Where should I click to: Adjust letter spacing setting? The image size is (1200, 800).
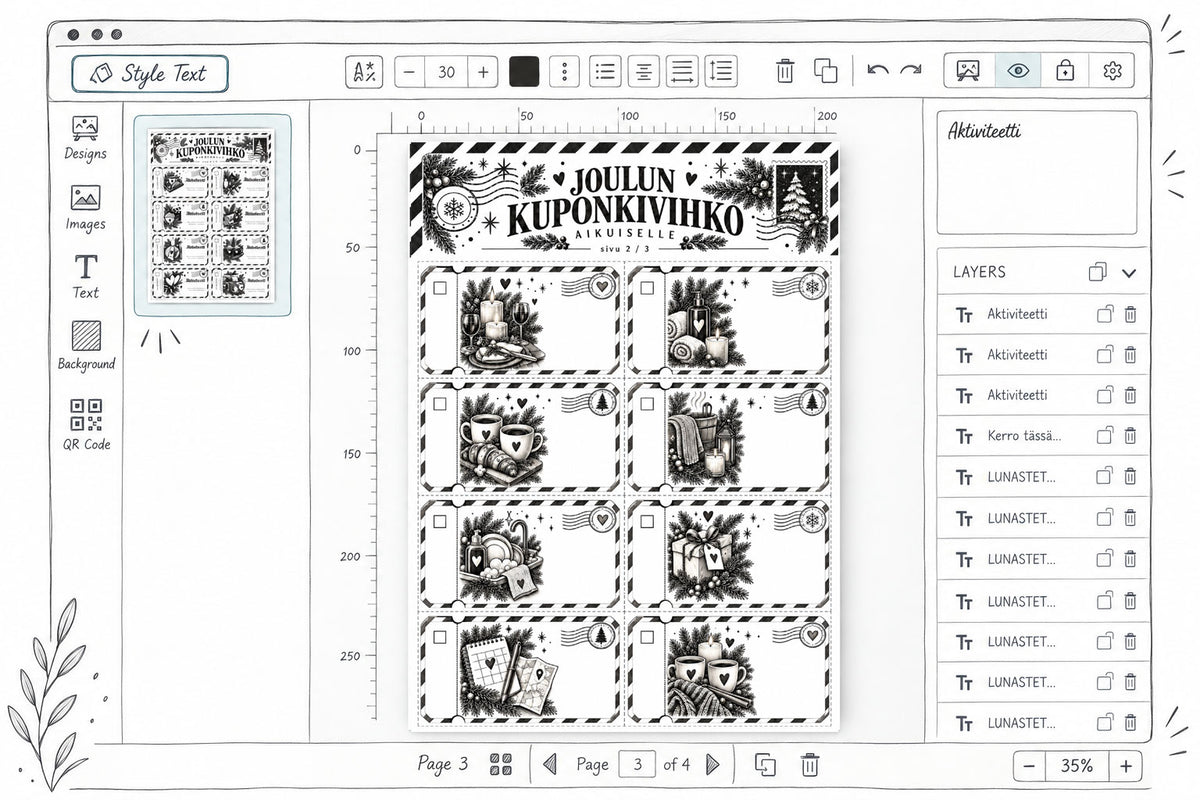click(x=682, y=71)
